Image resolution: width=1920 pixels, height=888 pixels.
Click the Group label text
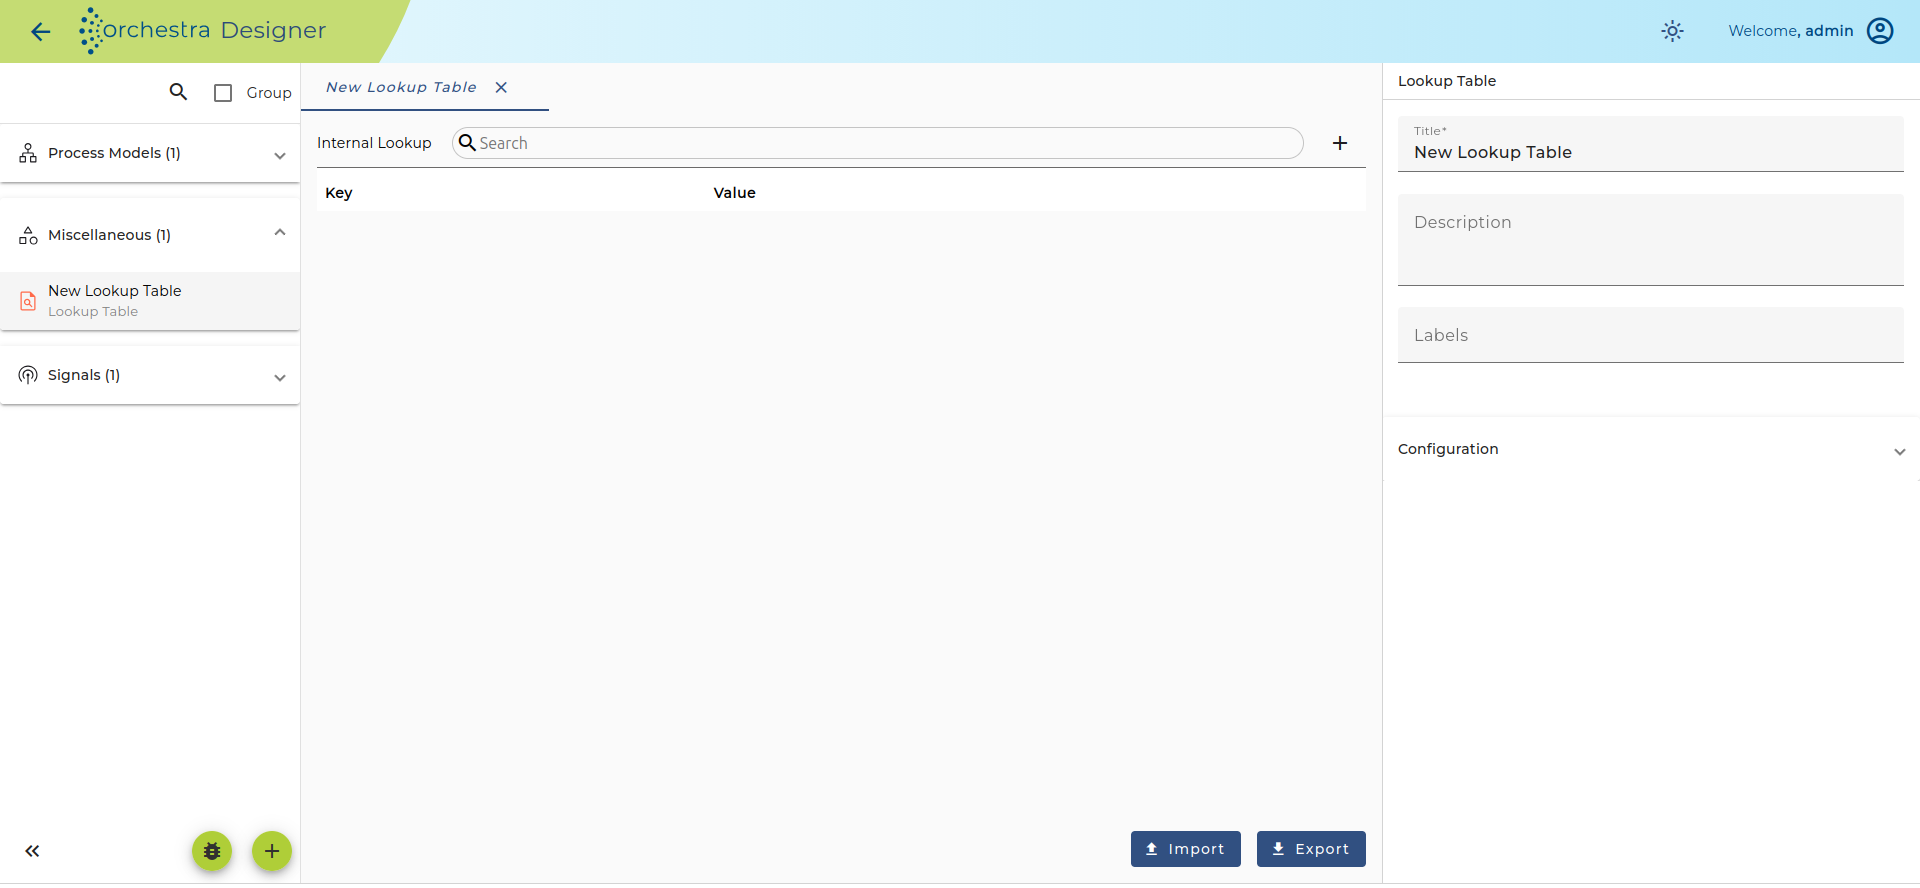coord(269,93)
